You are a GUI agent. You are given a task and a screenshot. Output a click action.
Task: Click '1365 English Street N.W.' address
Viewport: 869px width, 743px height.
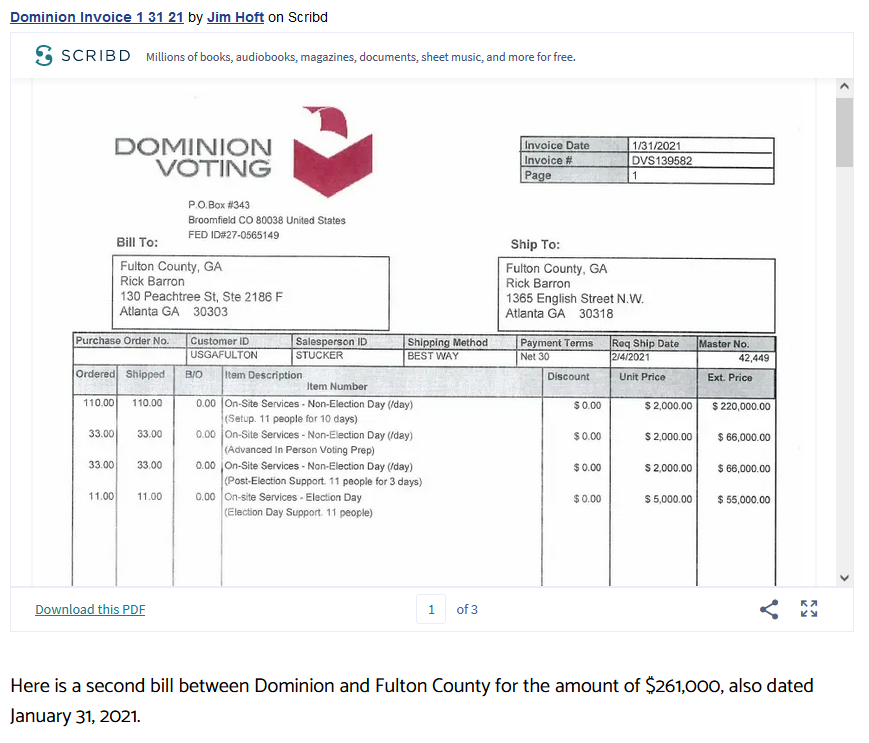click(x=574, y=299)
